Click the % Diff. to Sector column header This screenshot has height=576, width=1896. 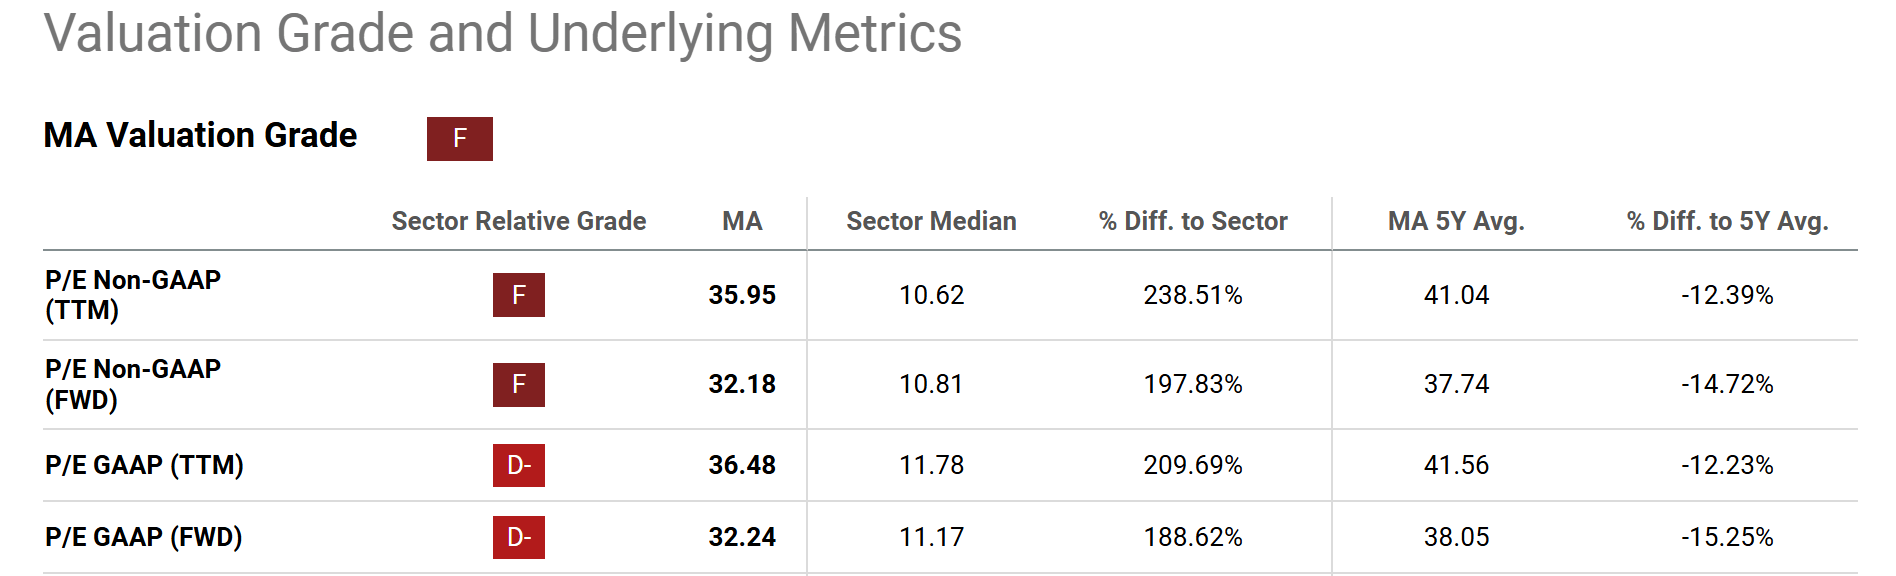pyautogui.click(x=1193, y=221)
